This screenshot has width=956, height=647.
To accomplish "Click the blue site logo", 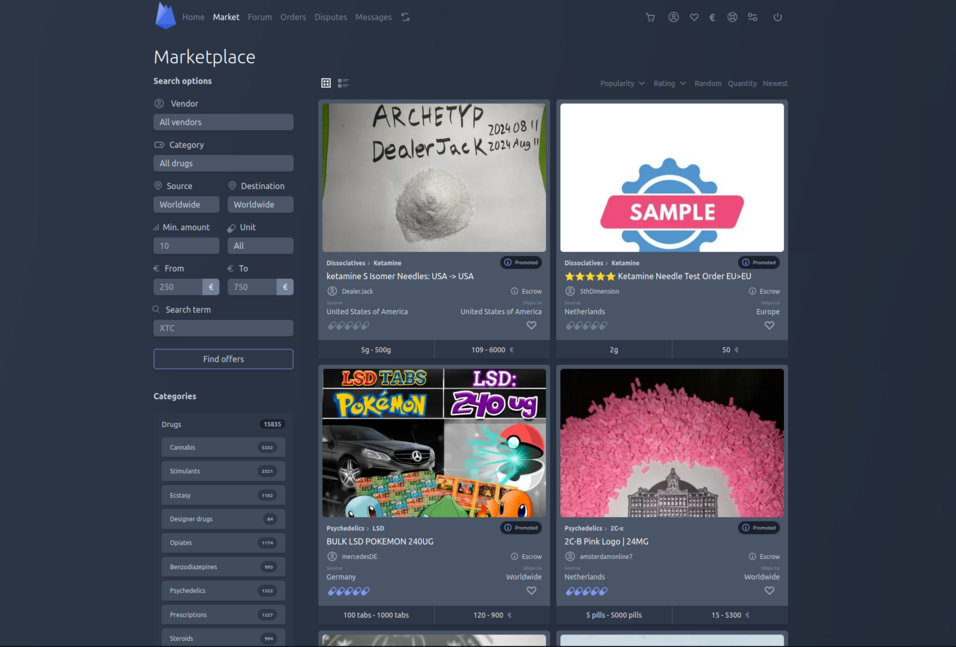I will pos(165,16).
